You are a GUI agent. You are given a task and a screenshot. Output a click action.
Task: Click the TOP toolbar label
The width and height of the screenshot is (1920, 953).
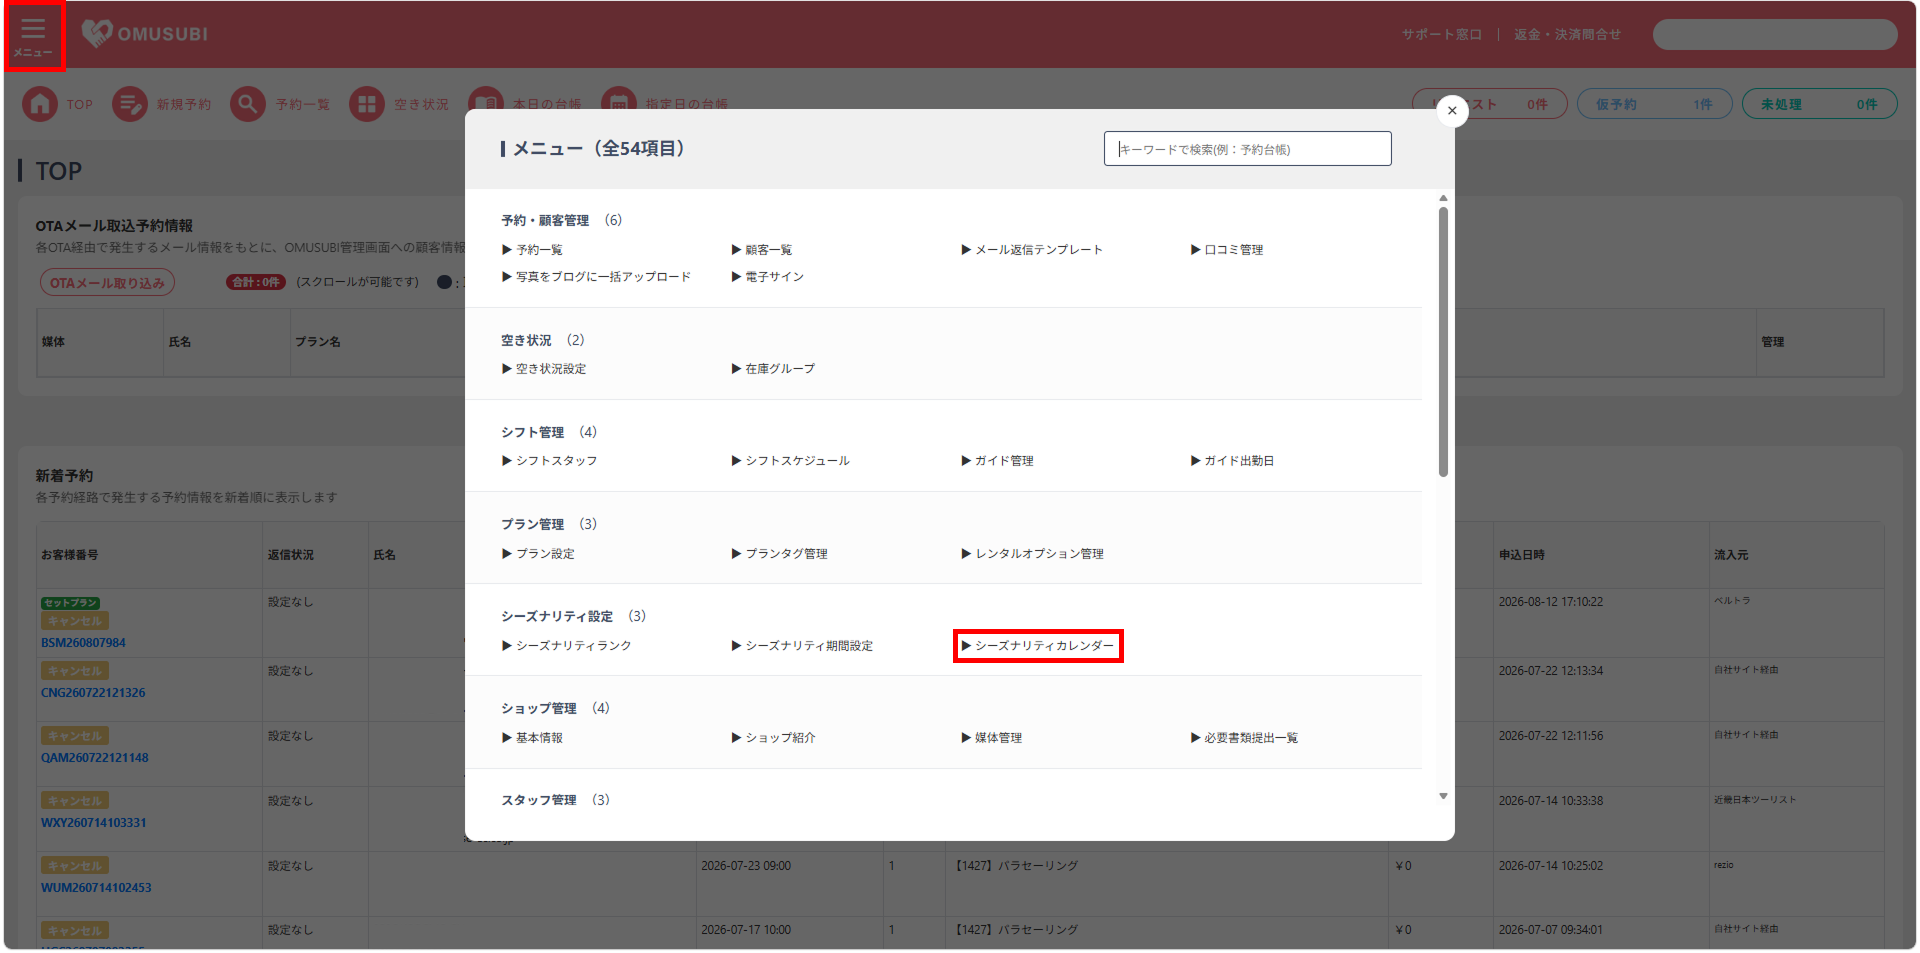80,104
